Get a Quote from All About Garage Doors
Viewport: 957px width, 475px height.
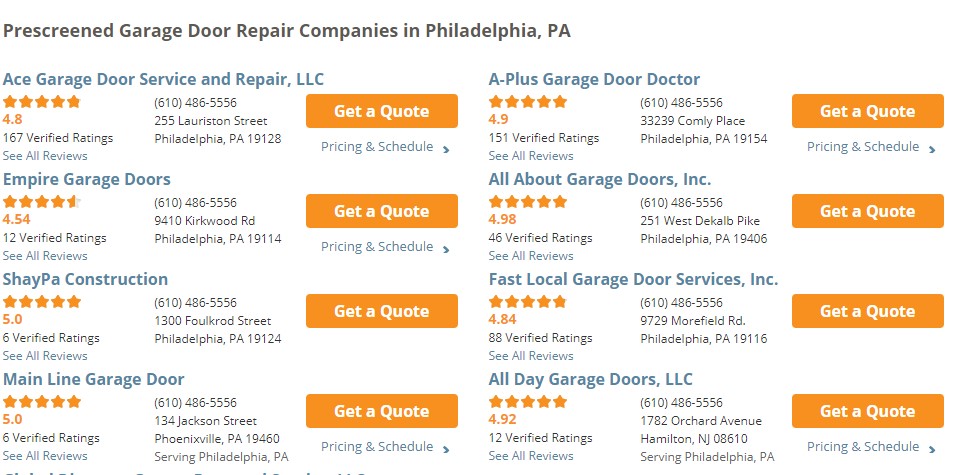[x=868, y=211]
